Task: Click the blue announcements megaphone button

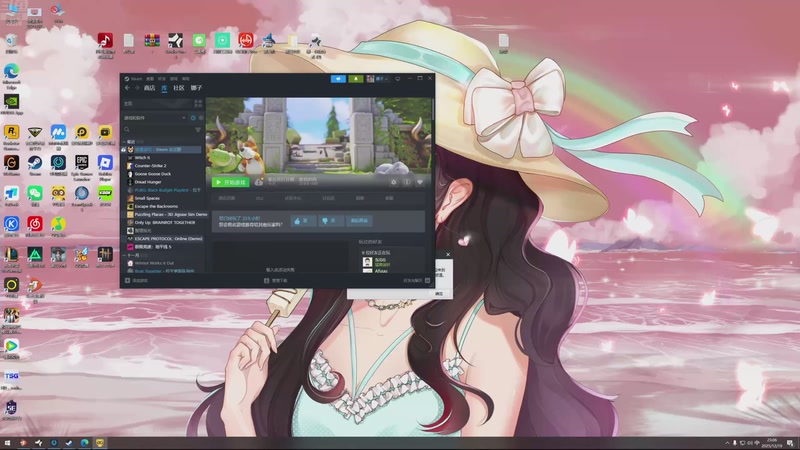Action: [338, 79]
